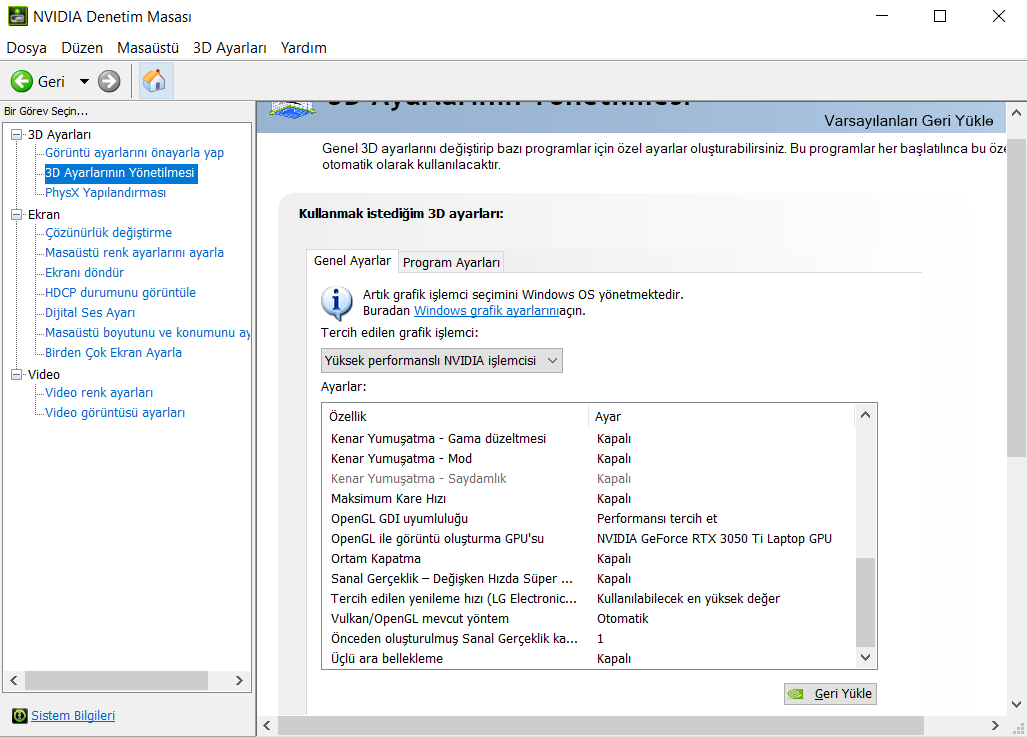Select Önceden oluşturulmuş Sanal Gerçeklik row
This screenshot has height=737, width=1027.
point(588,639)
